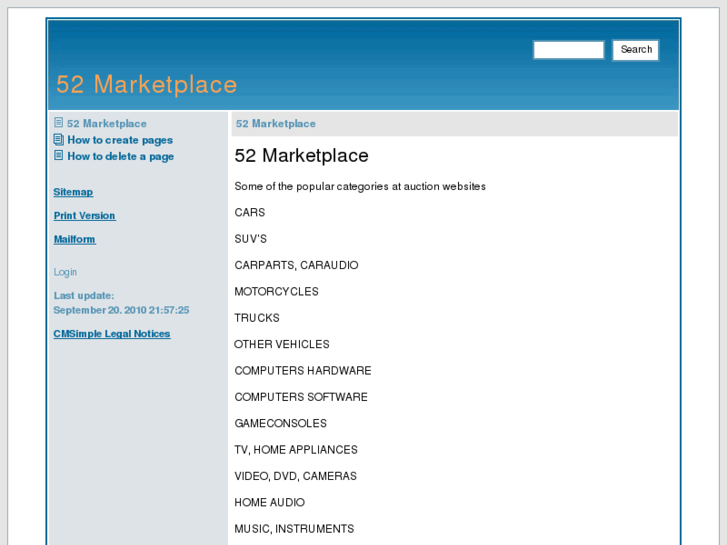The width and height of the screenshot is (727, 545).
Task: Click the VIDEO, DVD, CAMERAS text
Action: tap(295, 476)
